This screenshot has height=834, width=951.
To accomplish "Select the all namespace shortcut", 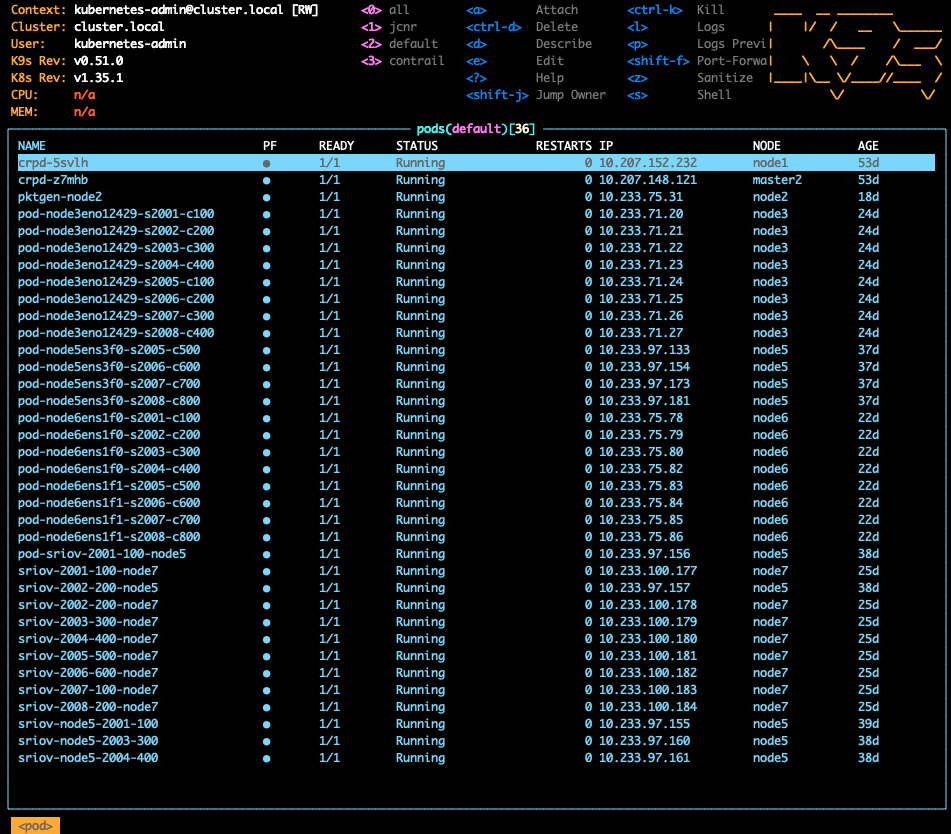I will point(385,10).
